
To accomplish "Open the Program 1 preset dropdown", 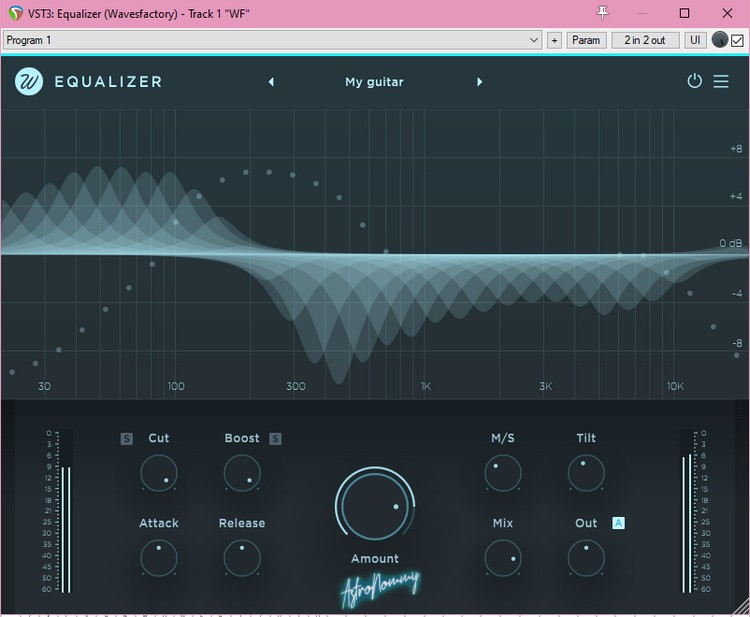I will click(x=272, y=40).
